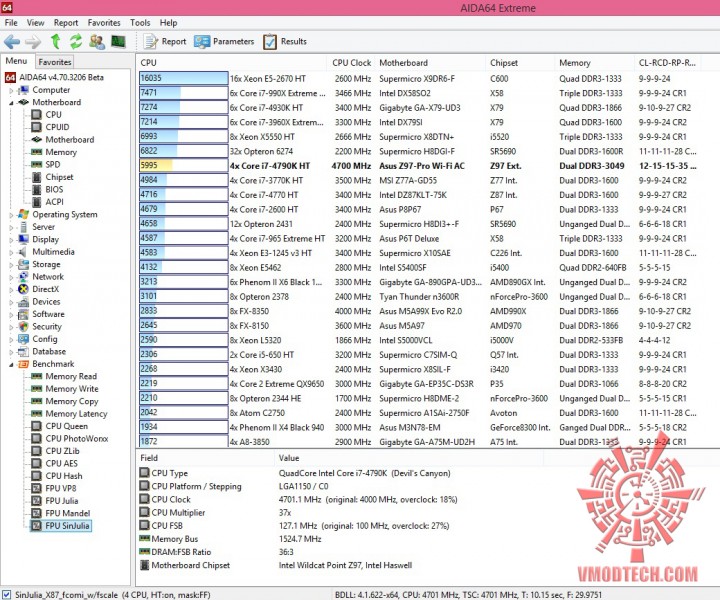Expand the Multimedia tree node
Viewport: 720px width, 600px height.
coord(11,252)
